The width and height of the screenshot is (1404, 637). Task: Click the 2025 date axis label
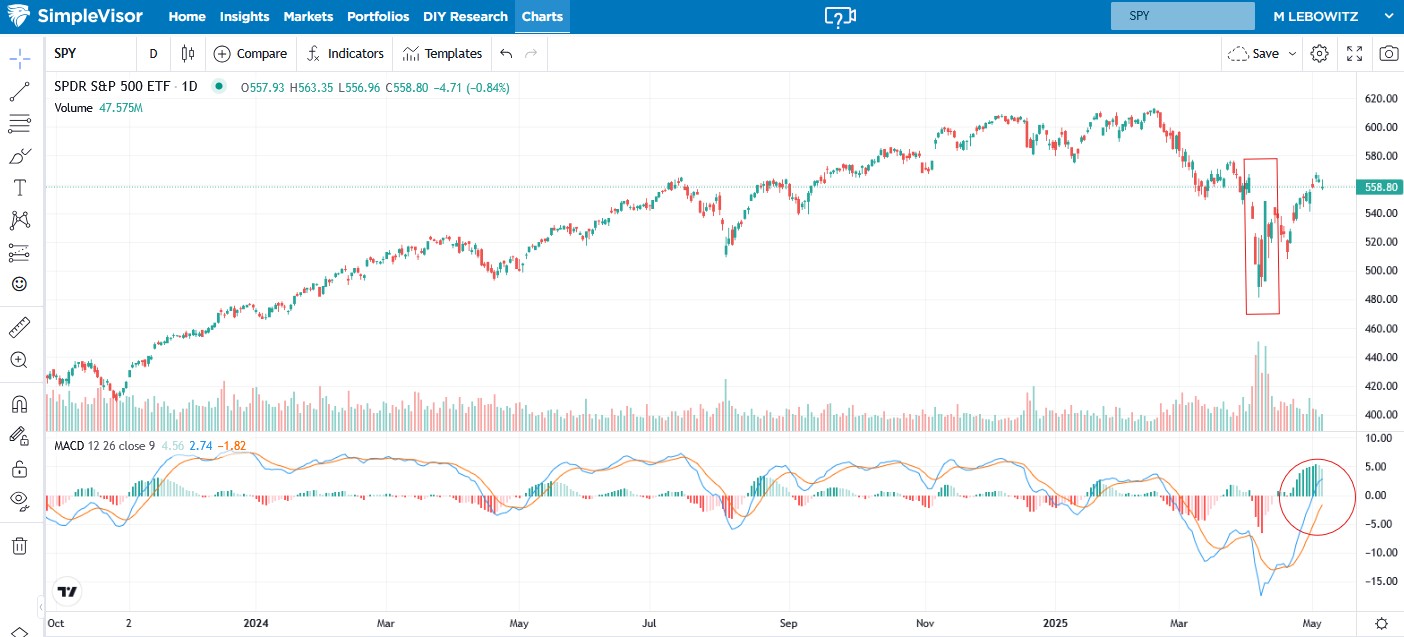(1058, 623)
